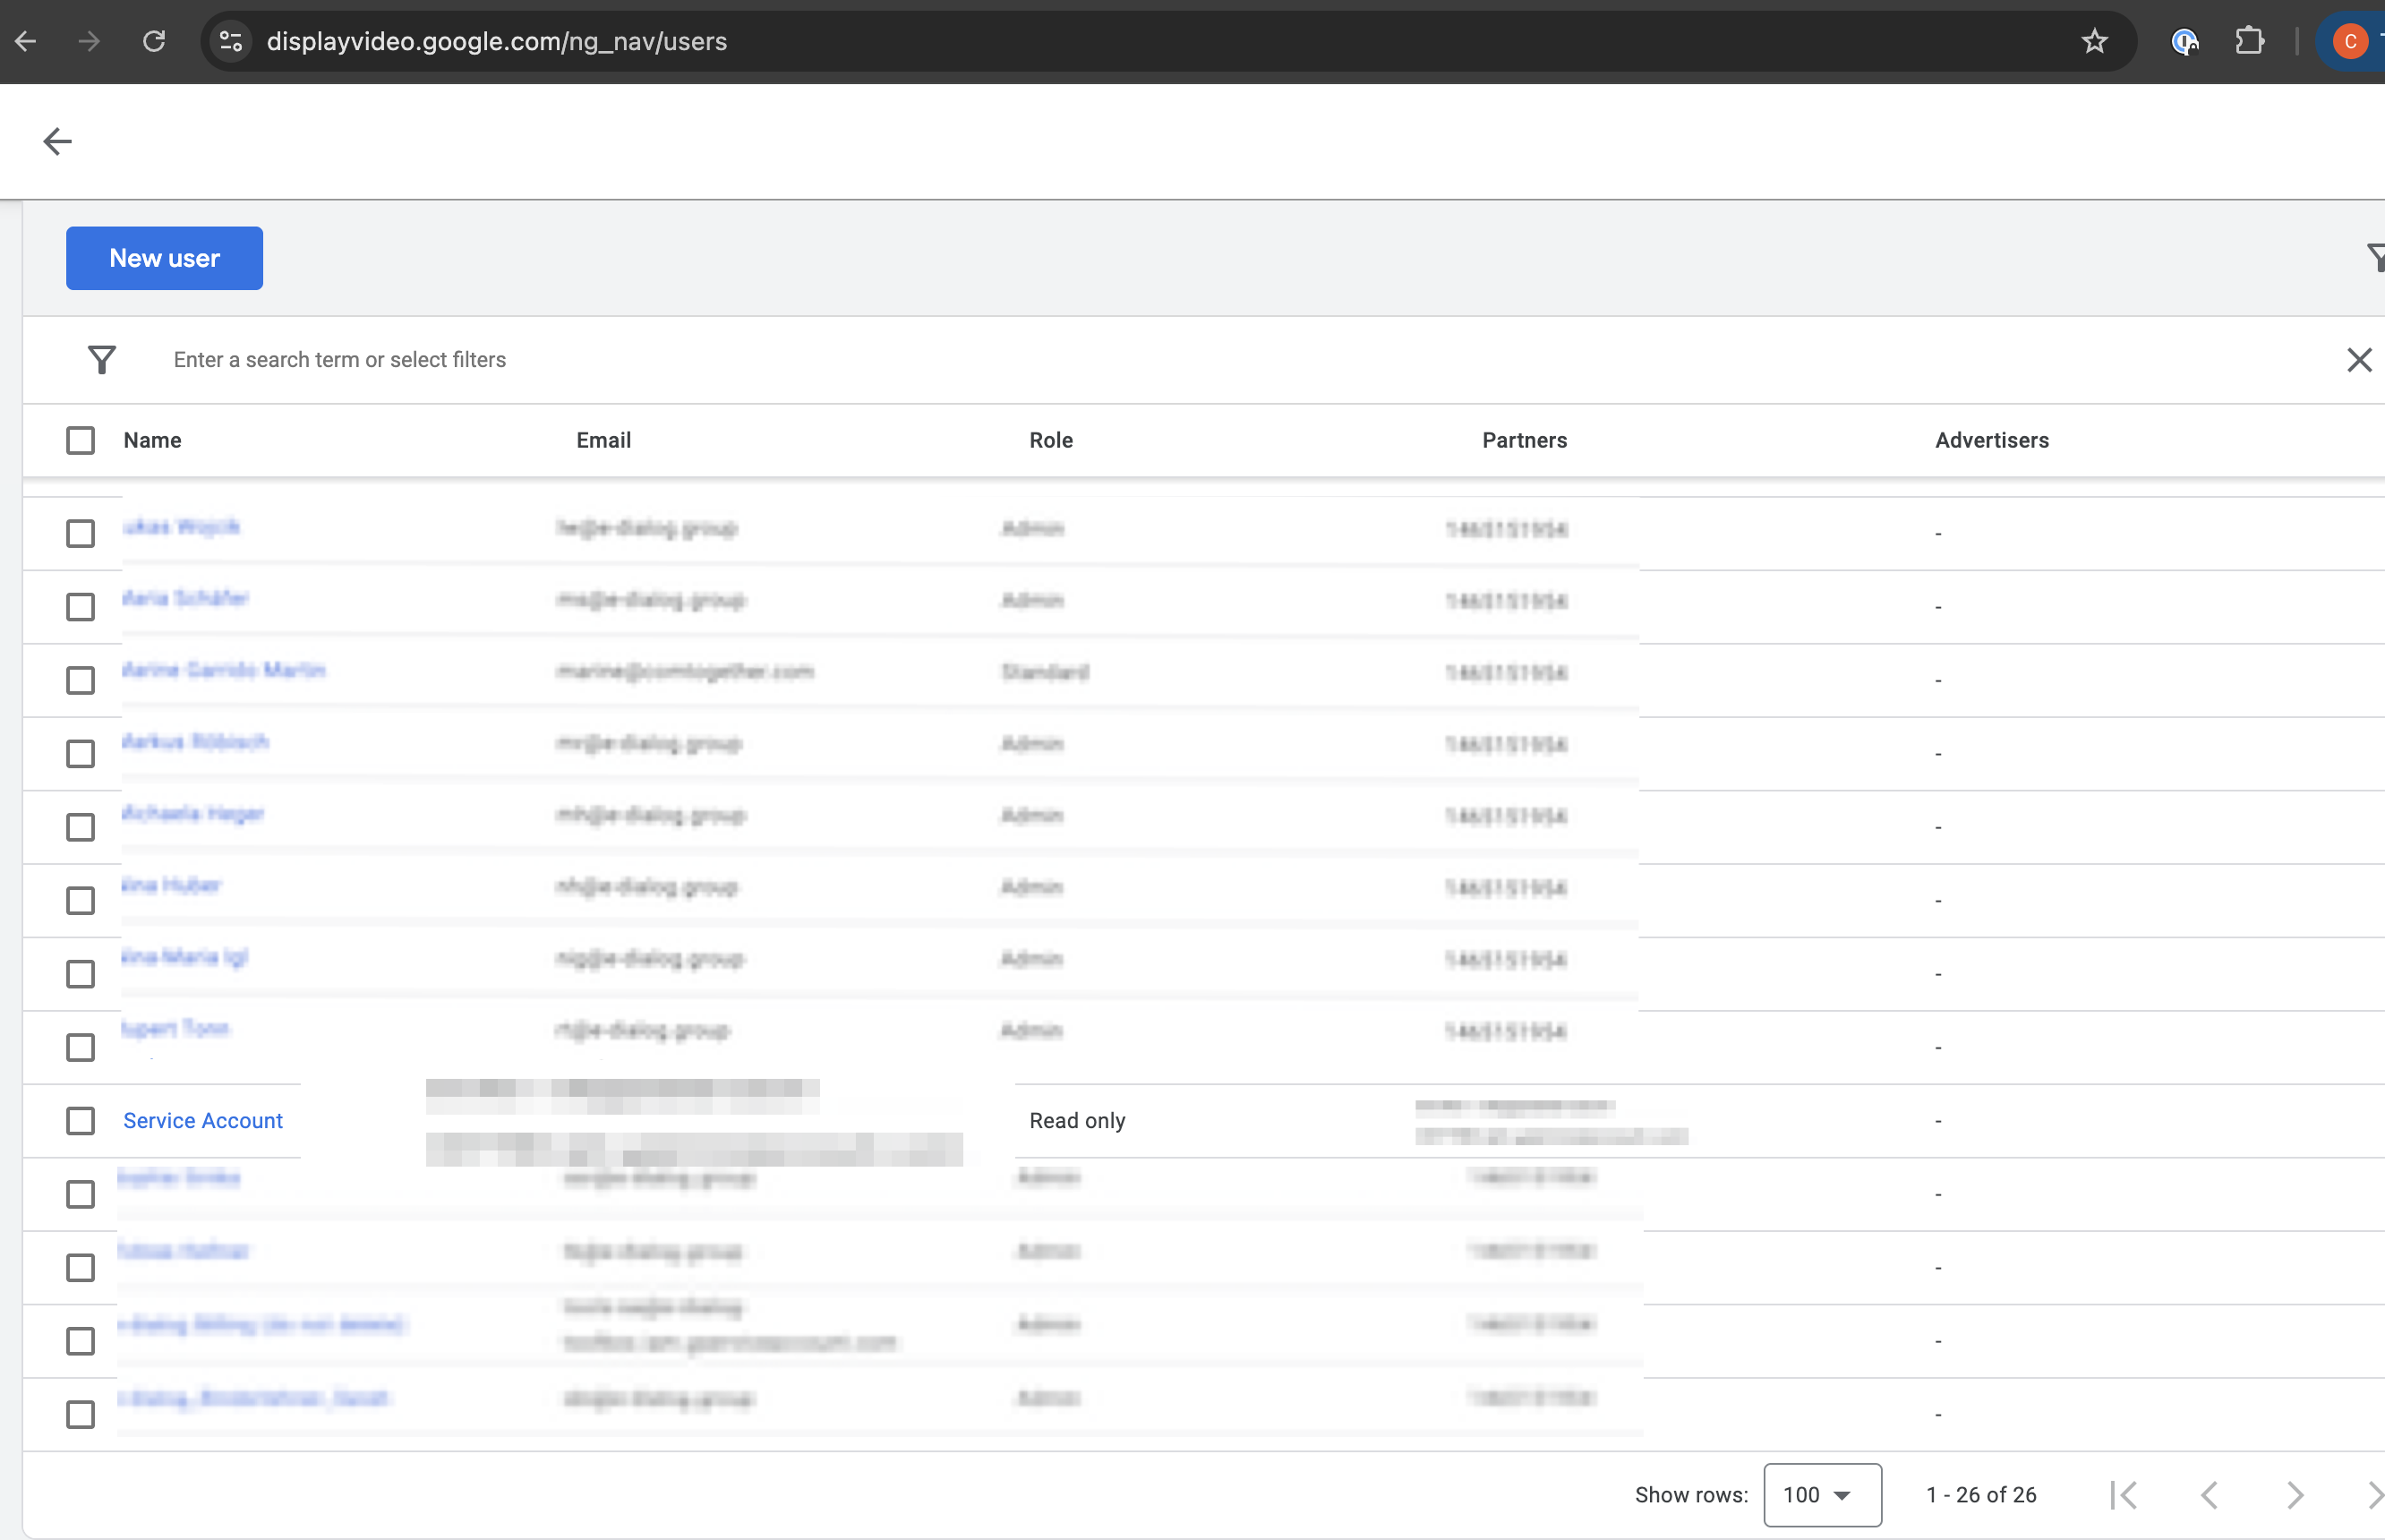The height and width of the screenshot is (1540, 2385).
Task: Click the browser forward arrow
Action: click(89, 41)
